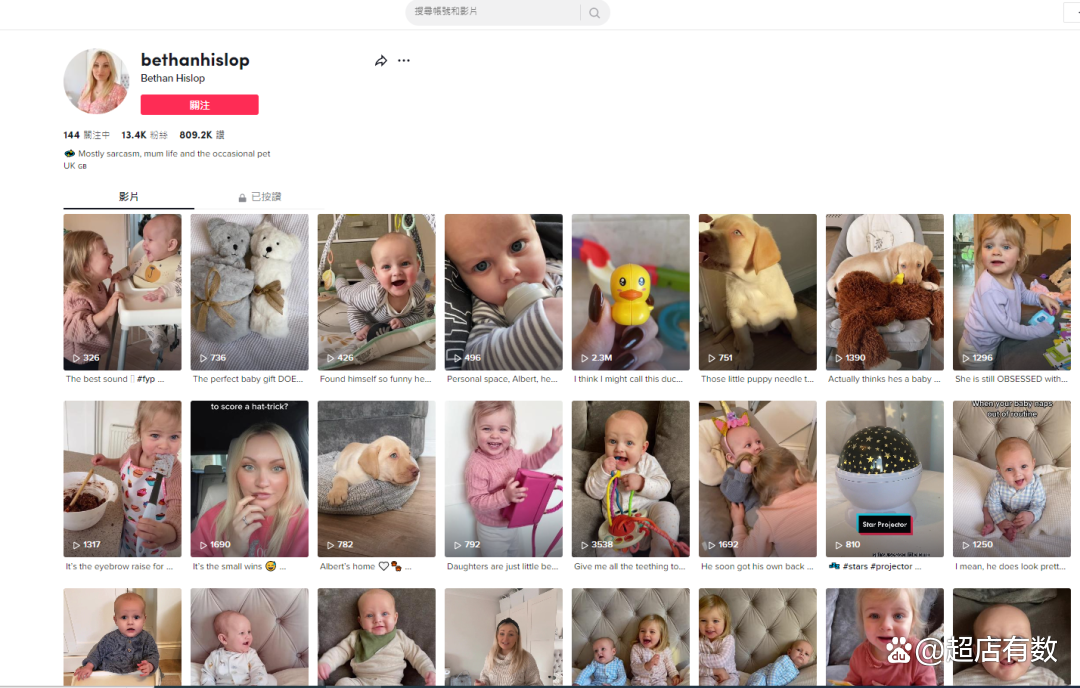This screenshot has height=688, width=1080.
Task: Click the share arrow icon
Action: click(381, 61)
